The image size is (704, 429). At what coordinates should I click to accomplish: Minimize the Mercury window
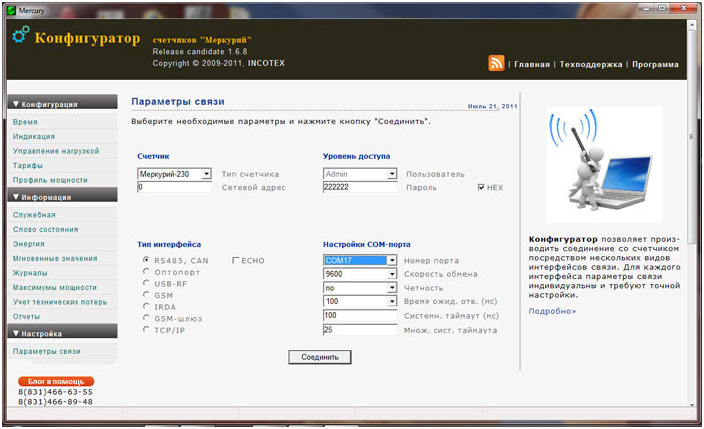pyautogui.click(x=647, y=8)
